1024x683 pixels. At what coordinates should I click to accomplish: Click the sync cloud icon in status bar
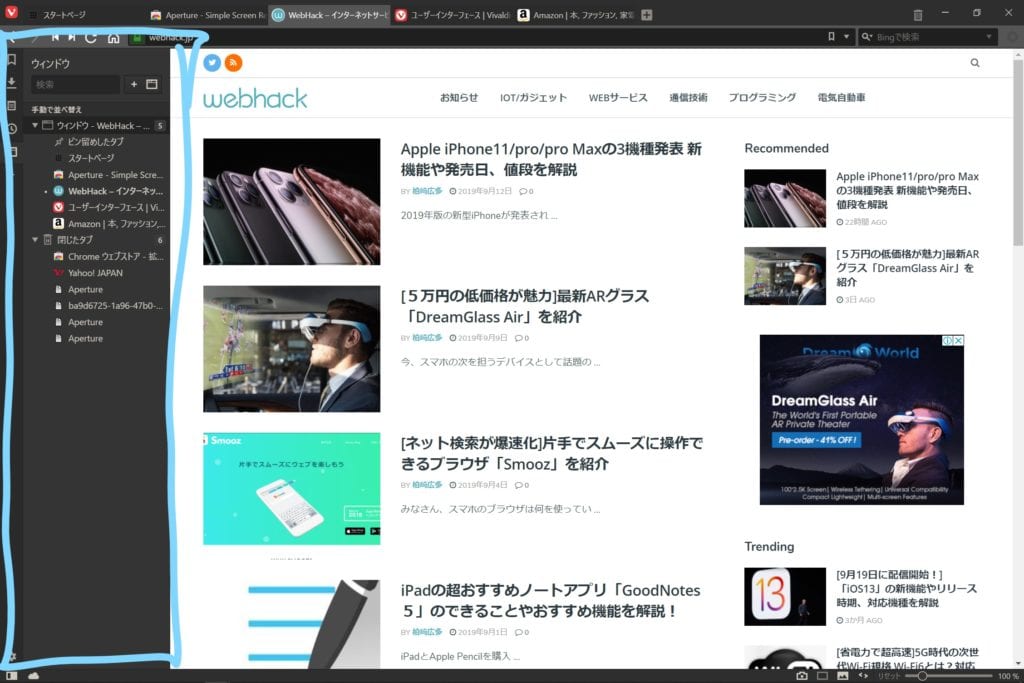[33, 676]
